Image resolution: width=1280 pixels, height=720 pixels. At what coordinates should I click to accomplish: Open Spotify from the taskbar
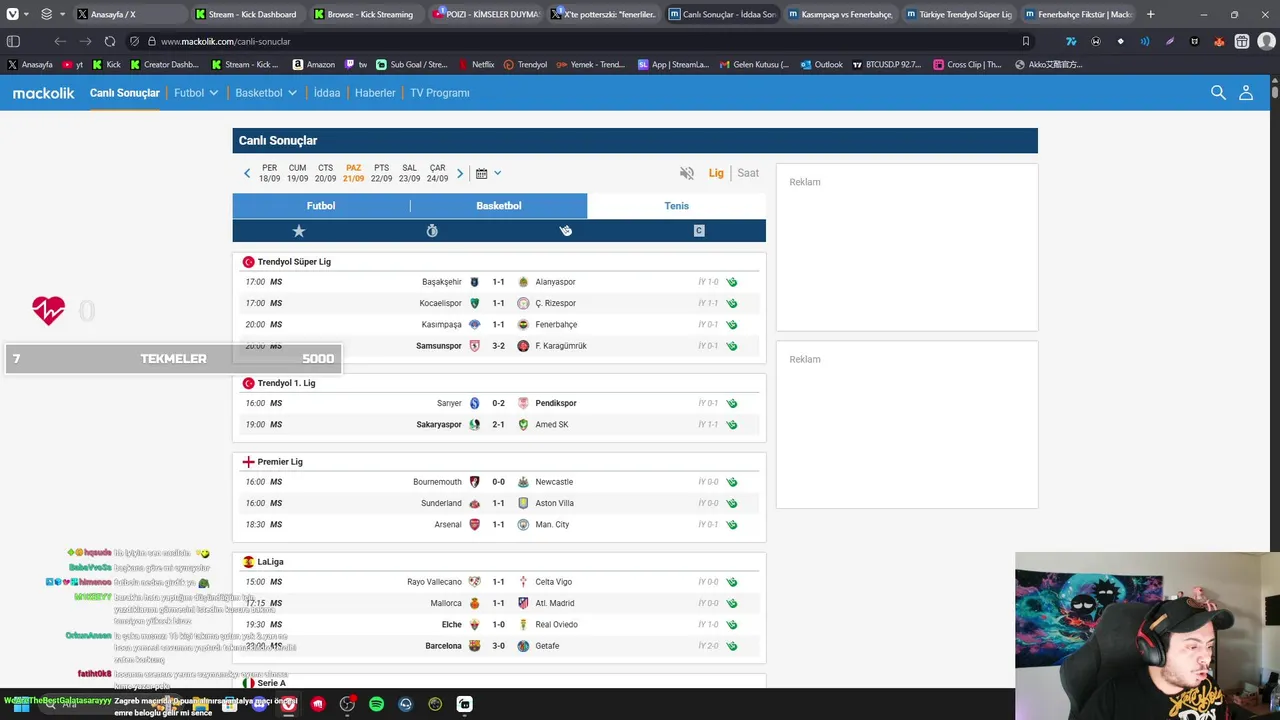[x=376, y=704]
